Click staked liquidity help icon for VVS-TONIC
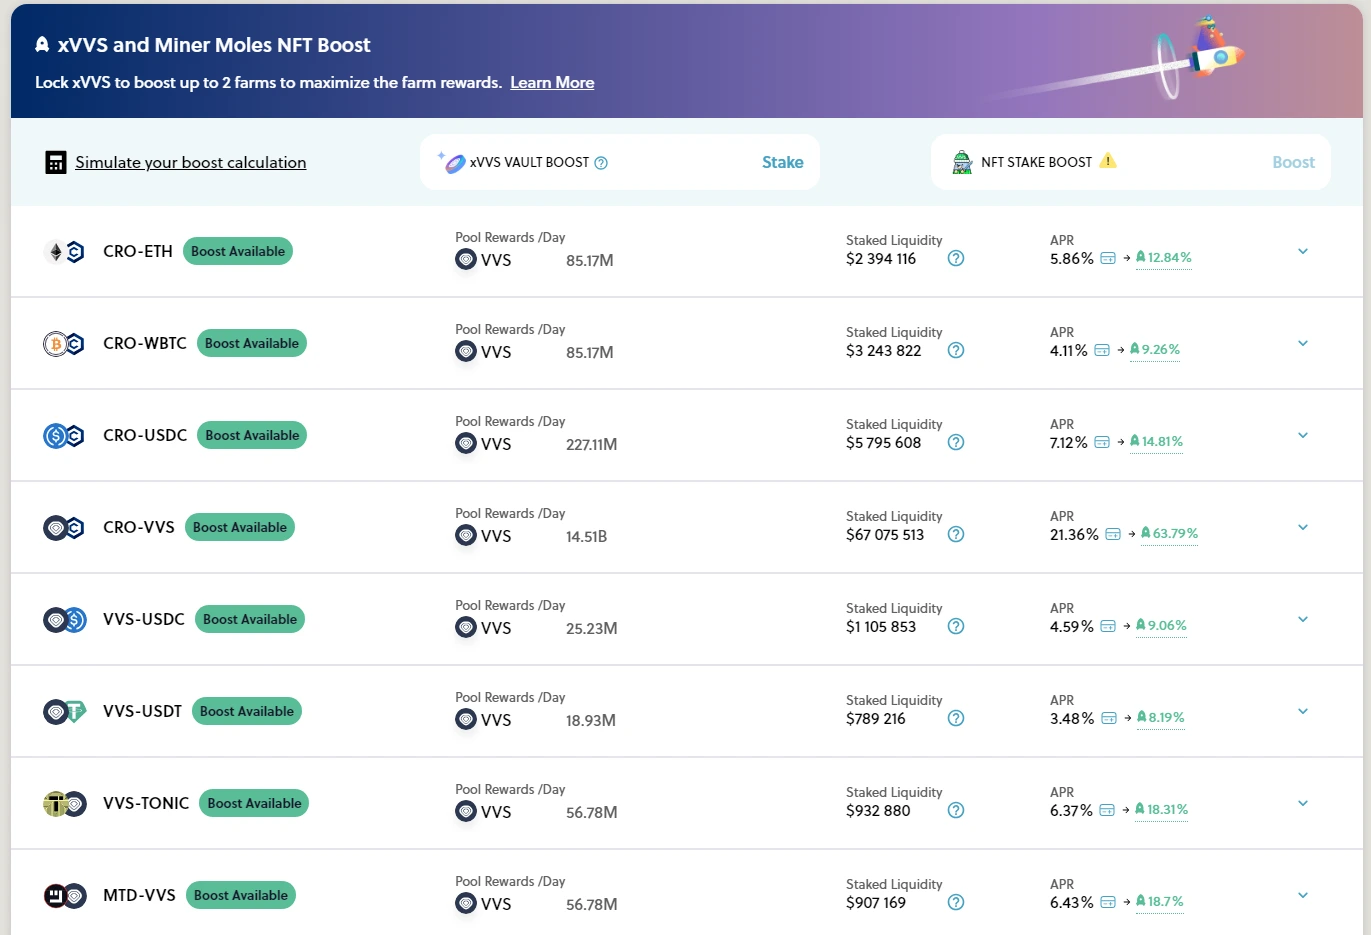 tap(956, 811)
